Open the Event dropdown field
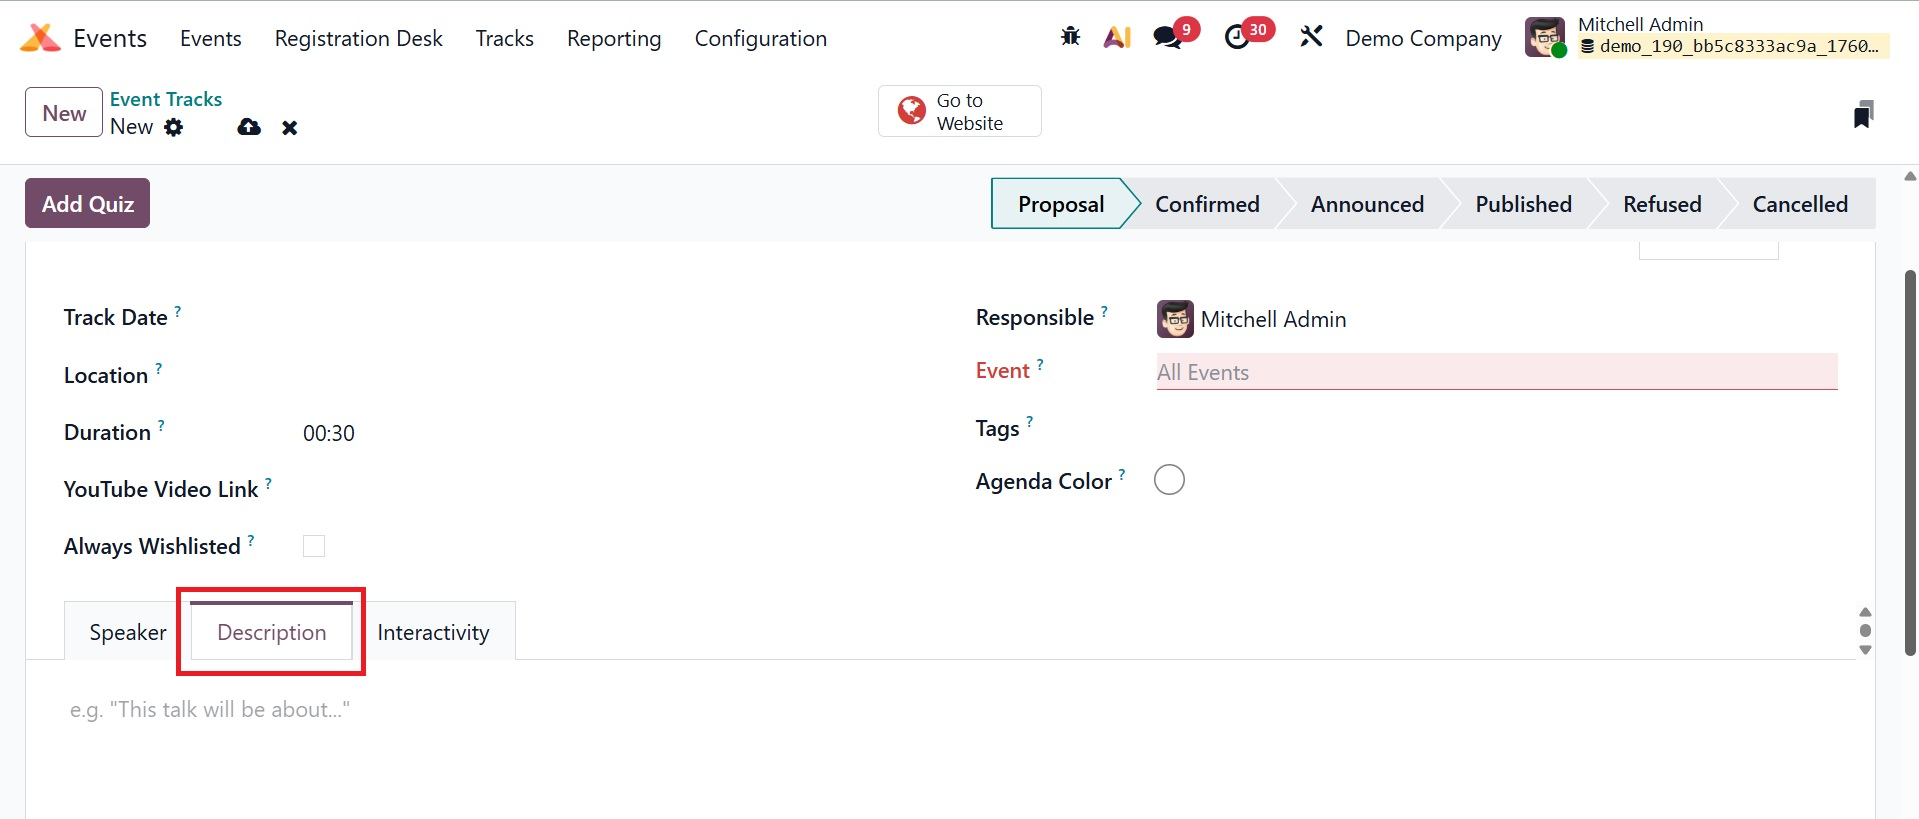The width and height of the screenshot is (1919, 819). (1496, 372)
